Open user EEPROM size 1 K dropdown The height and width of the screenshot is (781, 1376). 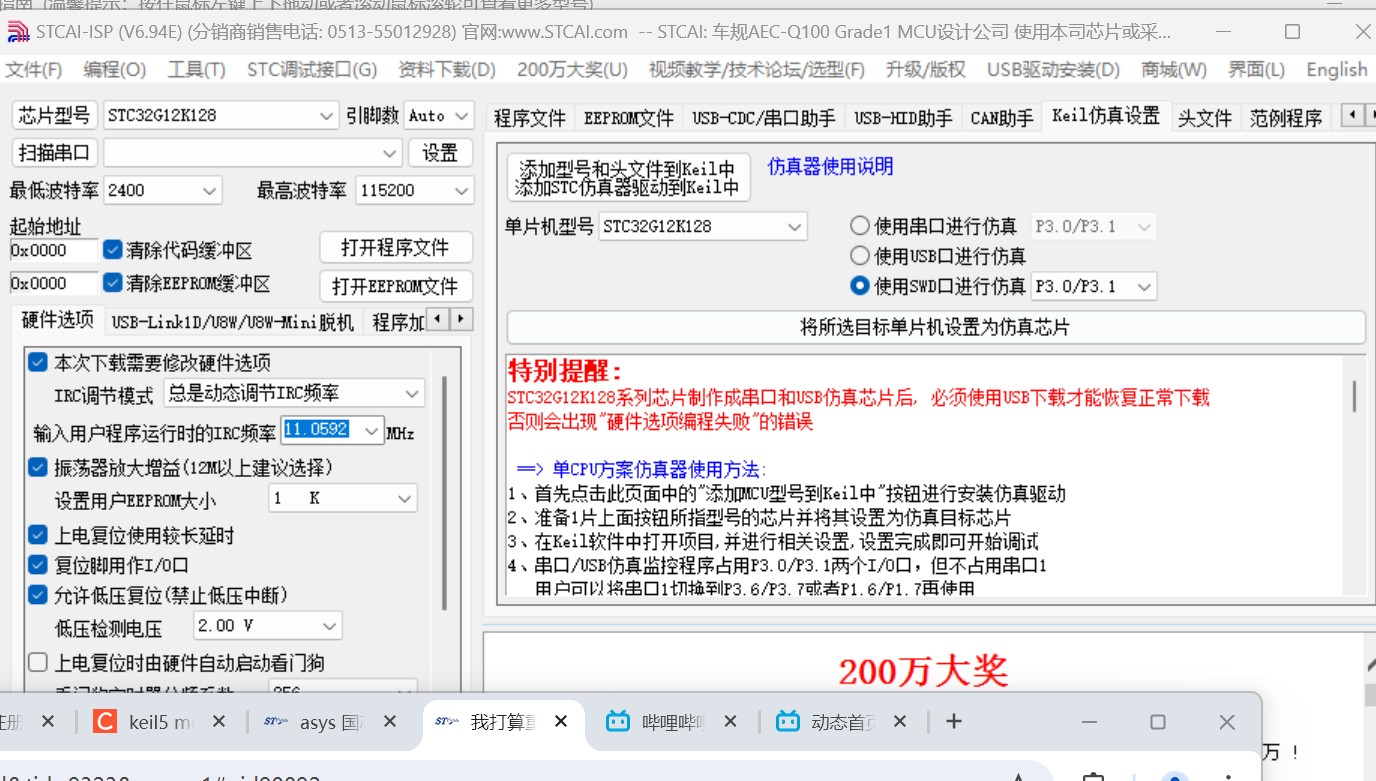(343, 498)
